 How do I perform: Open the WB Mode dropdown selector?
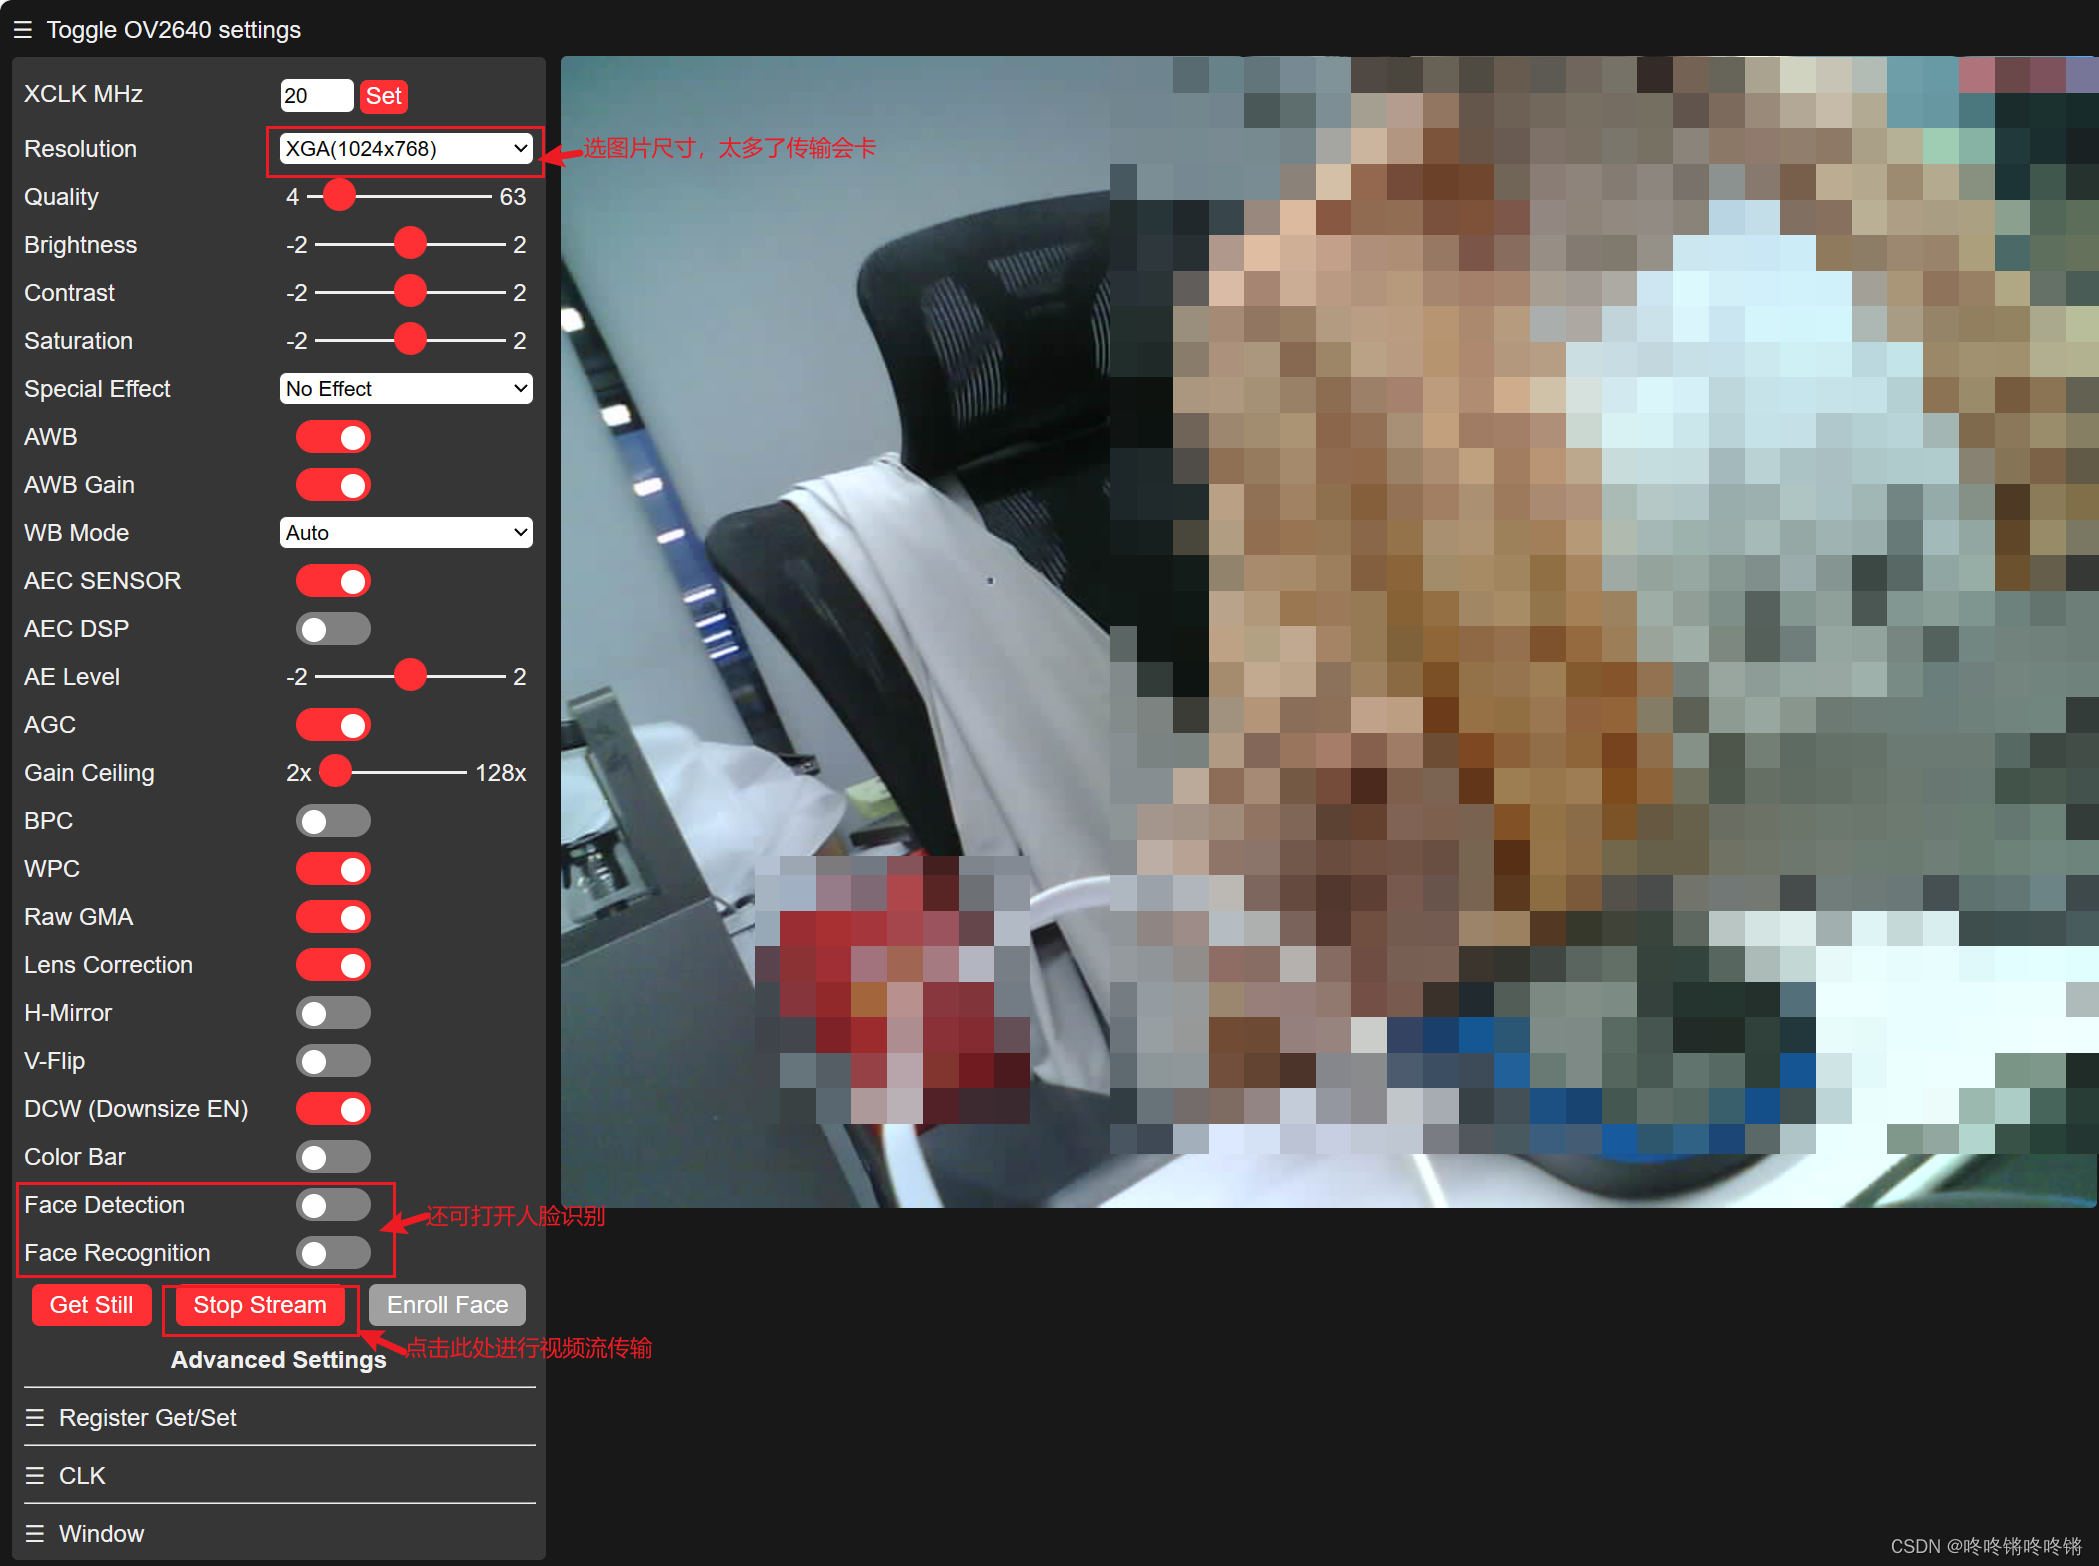pyautogui.click(x=403, y=531)
